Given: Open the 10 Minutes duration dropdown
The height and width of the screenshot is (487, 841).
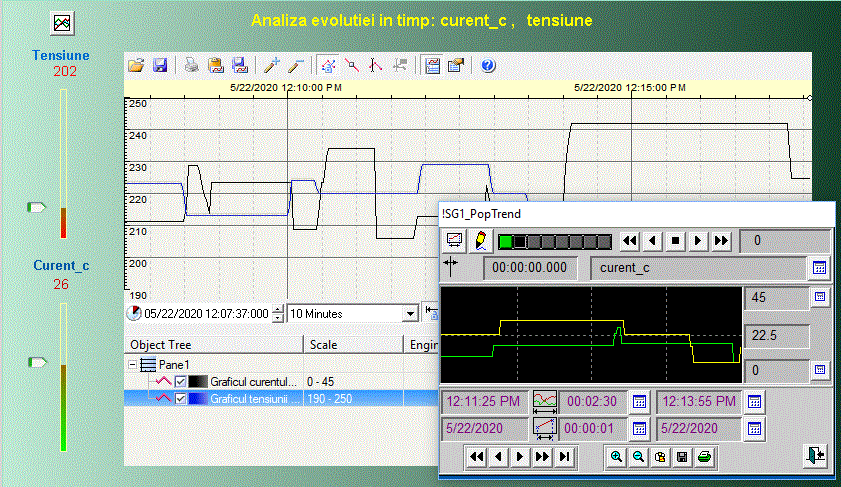Looking at the screenshot, I should [x=409, y=313].
